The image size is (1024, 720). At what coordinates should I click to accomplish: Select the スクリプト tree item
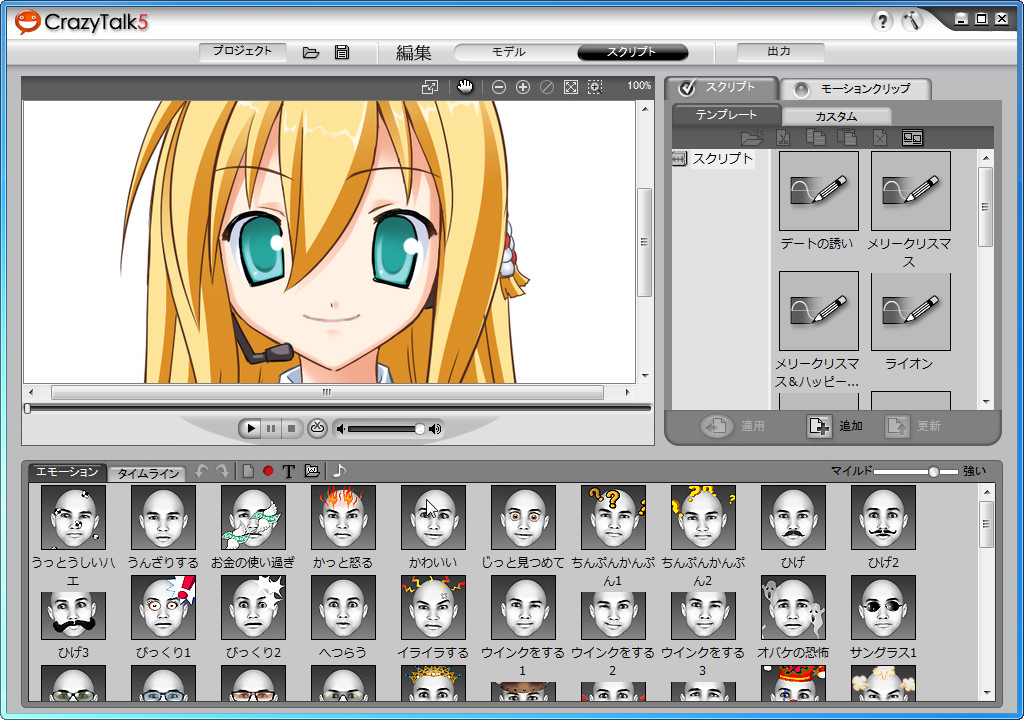point(714,159)
